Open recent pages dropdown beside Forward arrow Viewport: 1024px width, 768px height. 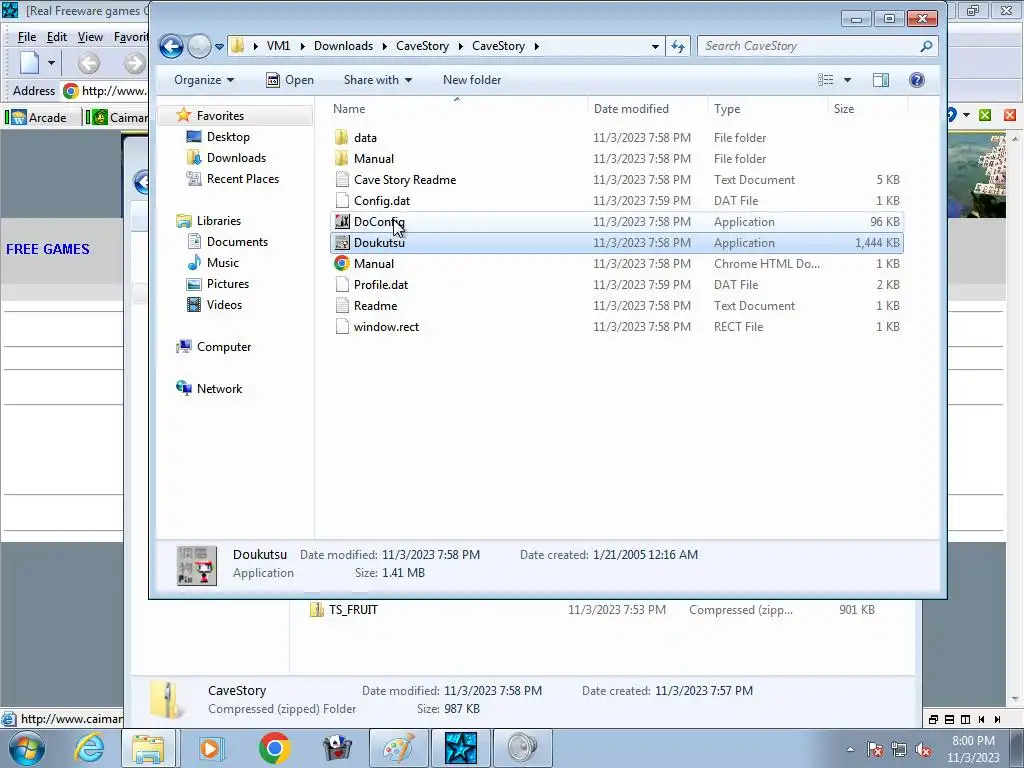tap(219, 46)
